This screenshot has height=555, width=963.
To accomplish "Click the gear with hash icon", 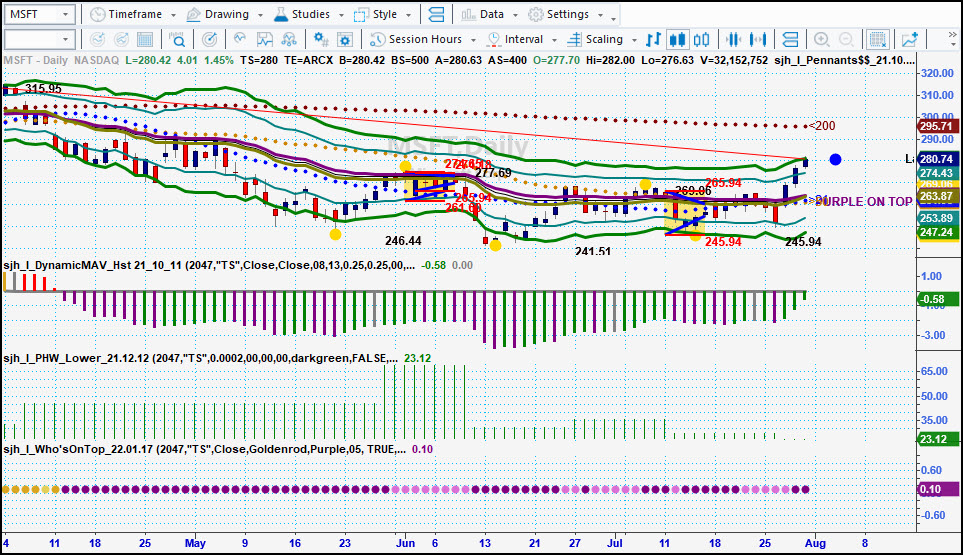I will click(321, 39).
